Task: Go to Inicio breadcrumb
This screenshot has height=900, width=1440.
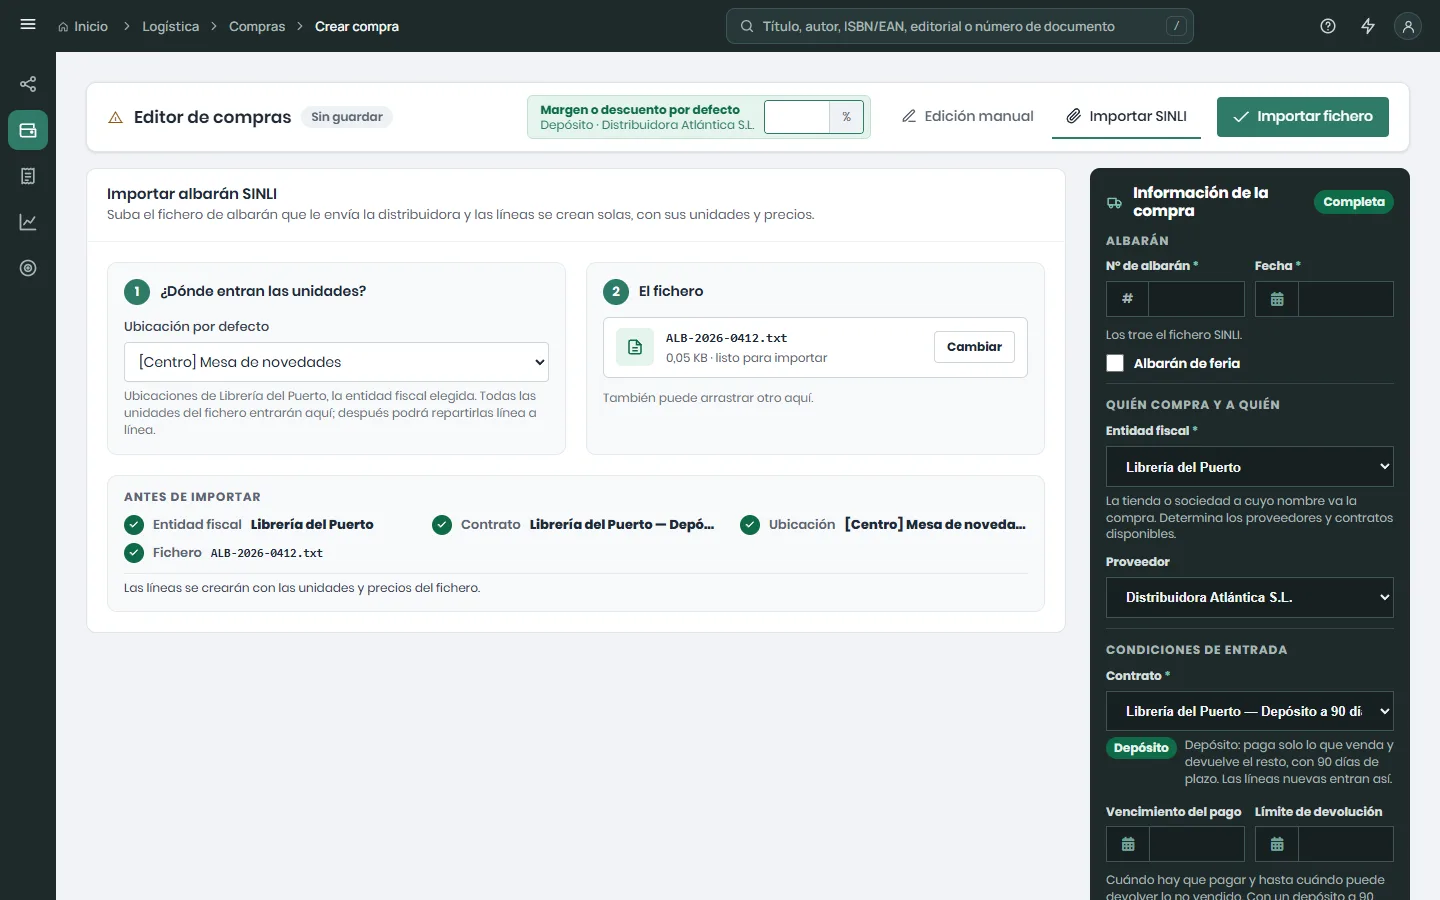Action: [82, 26]
